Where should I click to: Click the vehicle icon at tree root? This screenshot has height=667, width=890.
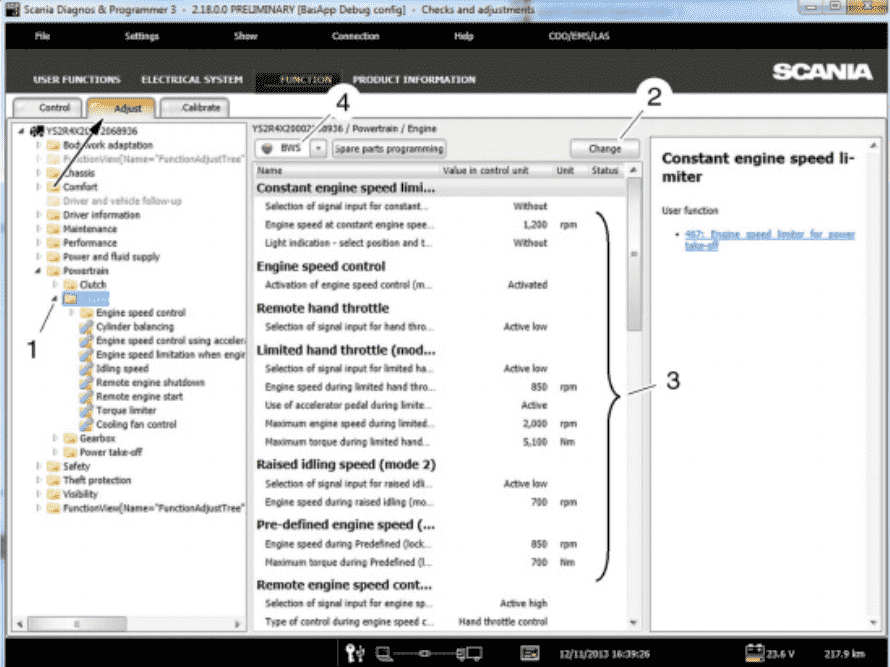coord(37,131)
